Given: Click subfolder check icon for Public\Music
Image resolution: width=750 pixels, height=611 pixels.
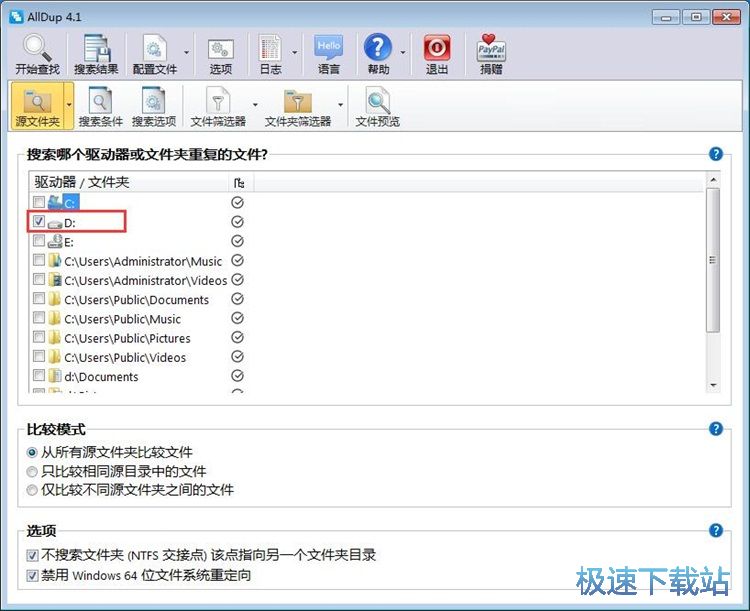Looking at the screenshot, I should 237,318.
